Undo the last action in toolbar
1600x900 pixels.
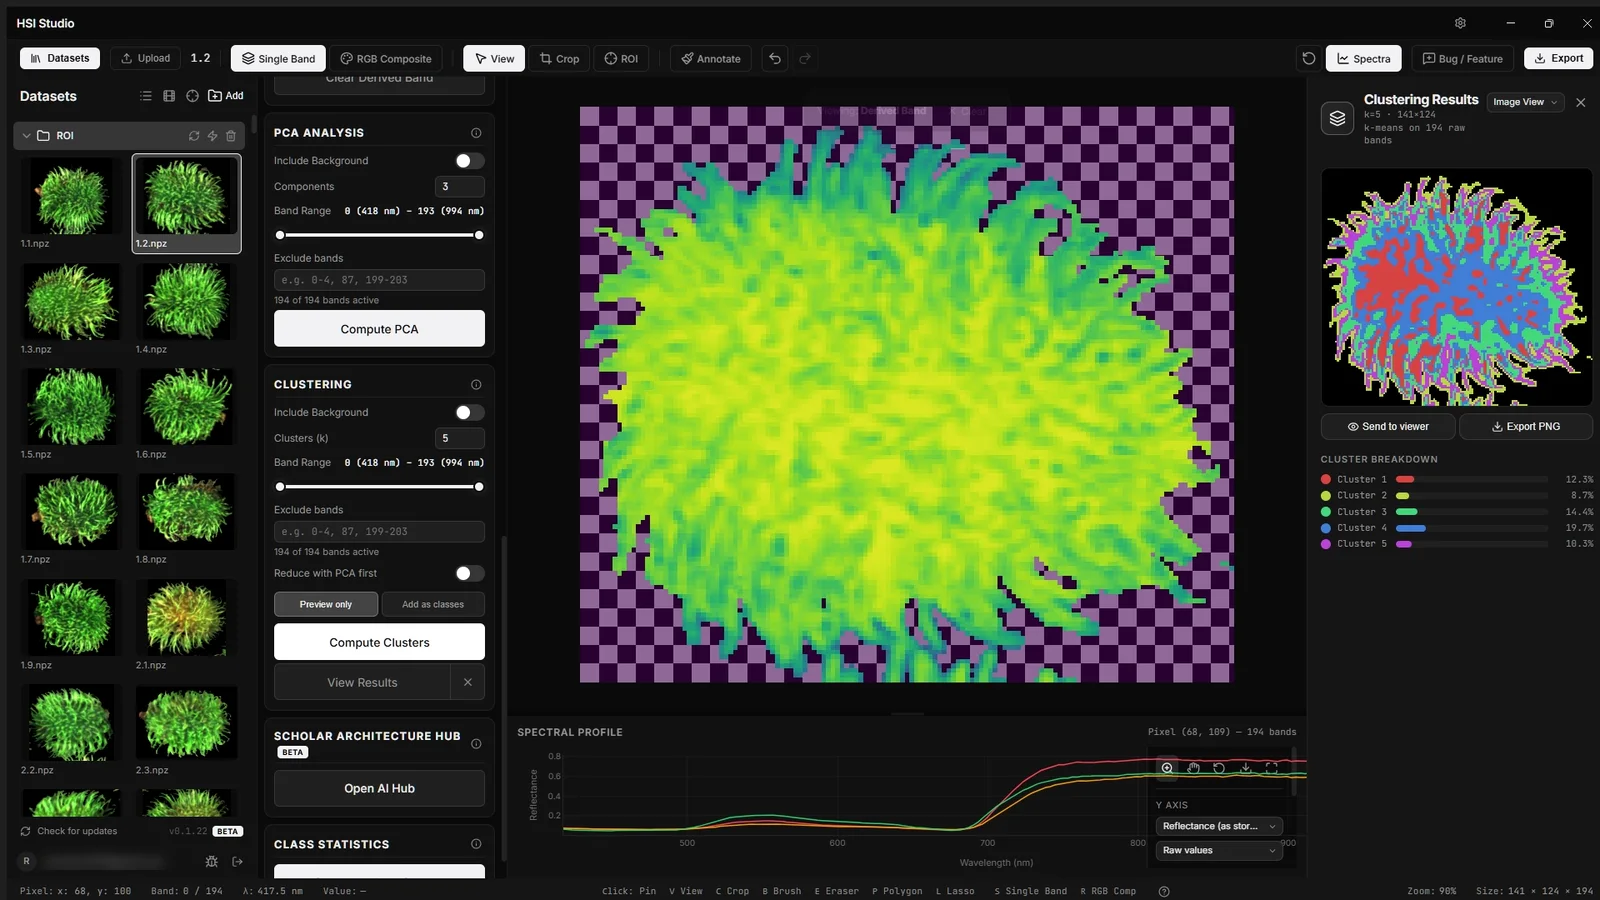tap(775, 58)
